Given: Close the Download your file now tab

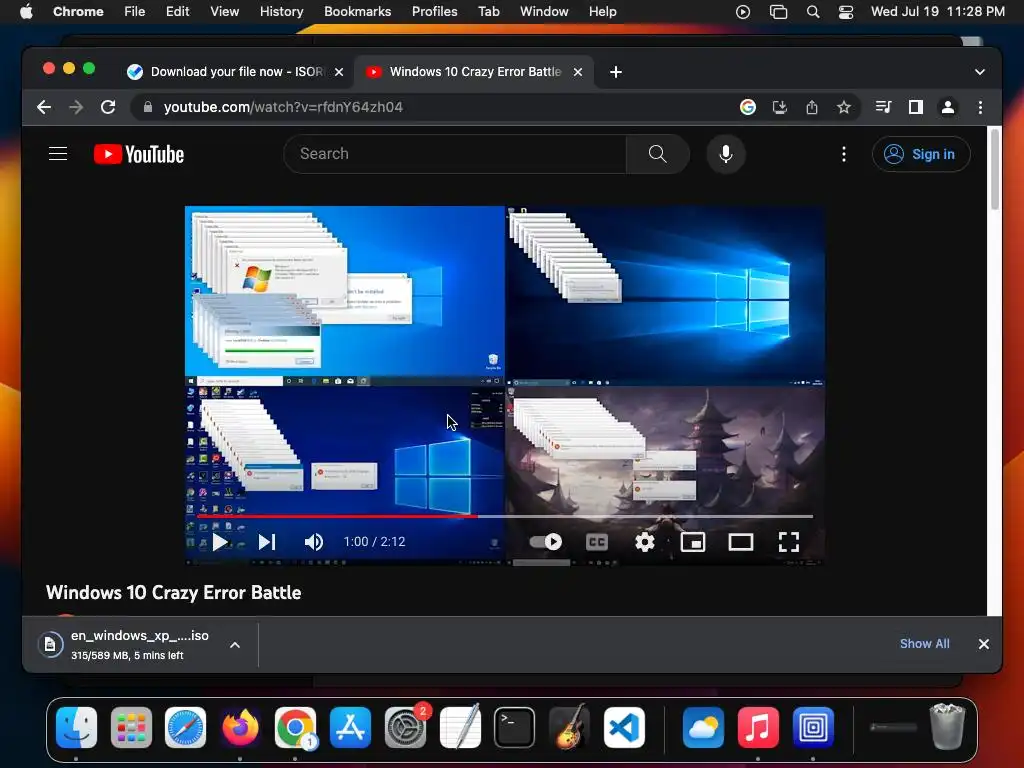Looking at the screenshot, I should coord(339,72).
